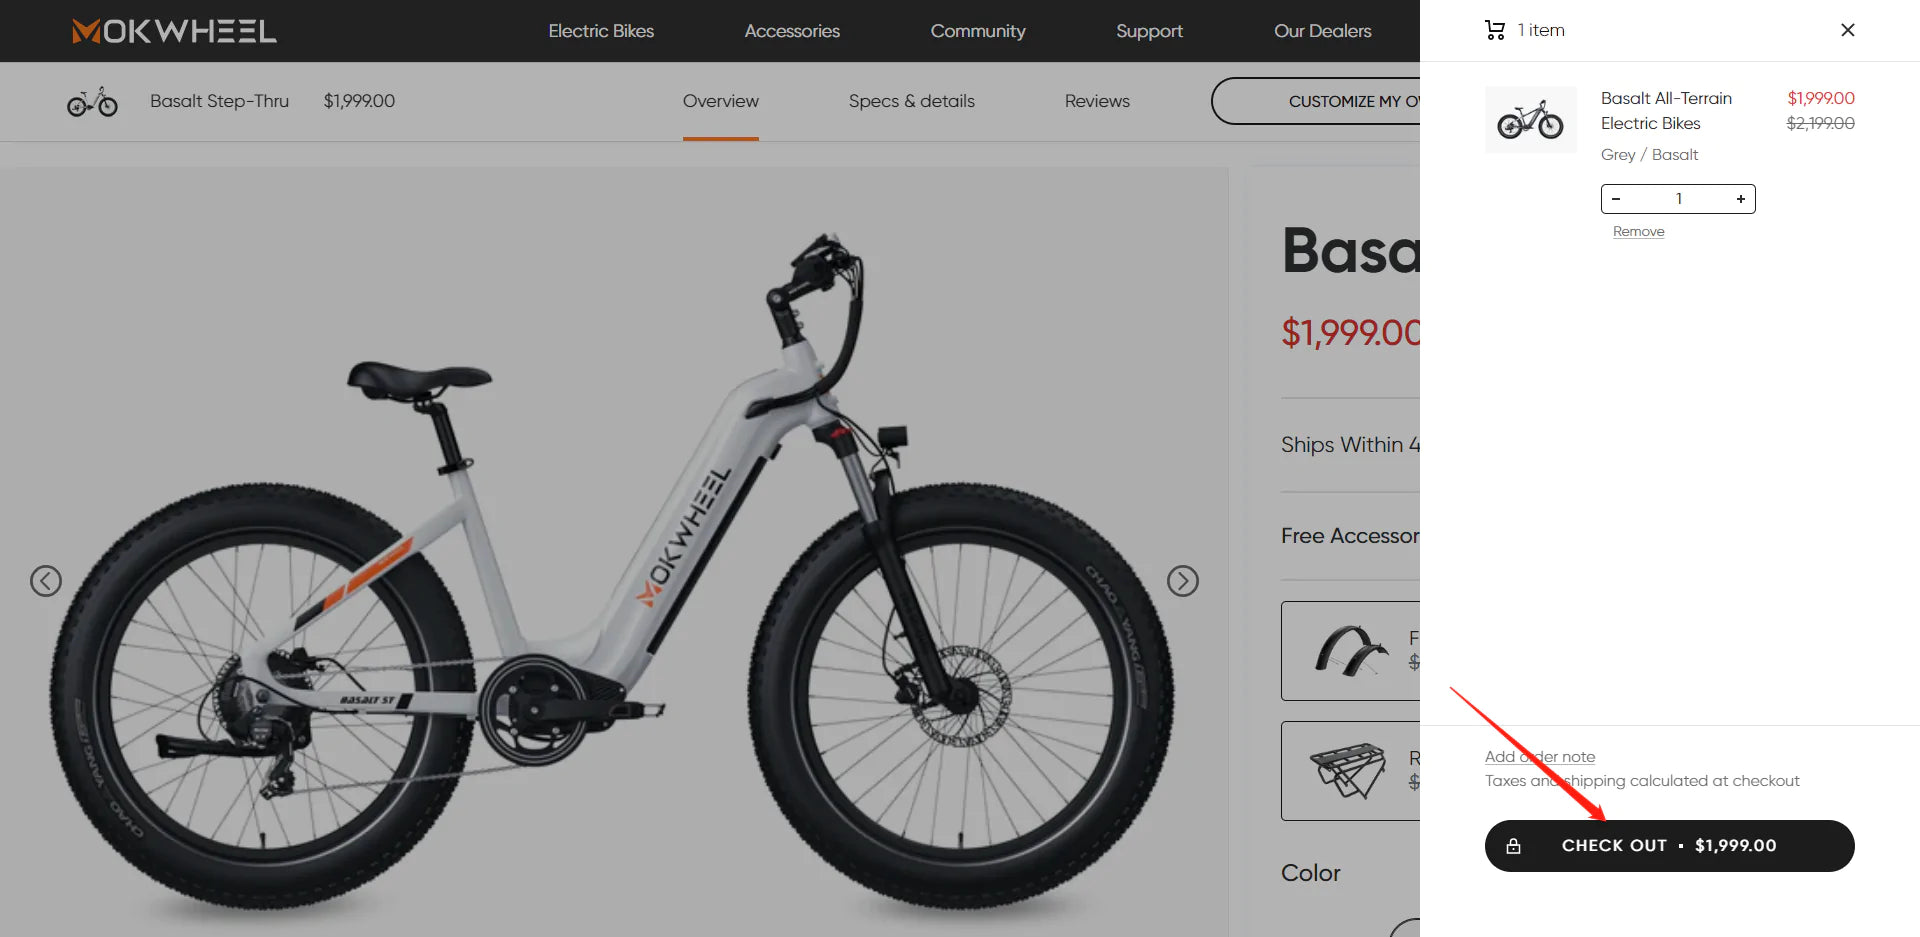Show next bike image with right arrow
1920x937 pixels.
pos(1183,581)
